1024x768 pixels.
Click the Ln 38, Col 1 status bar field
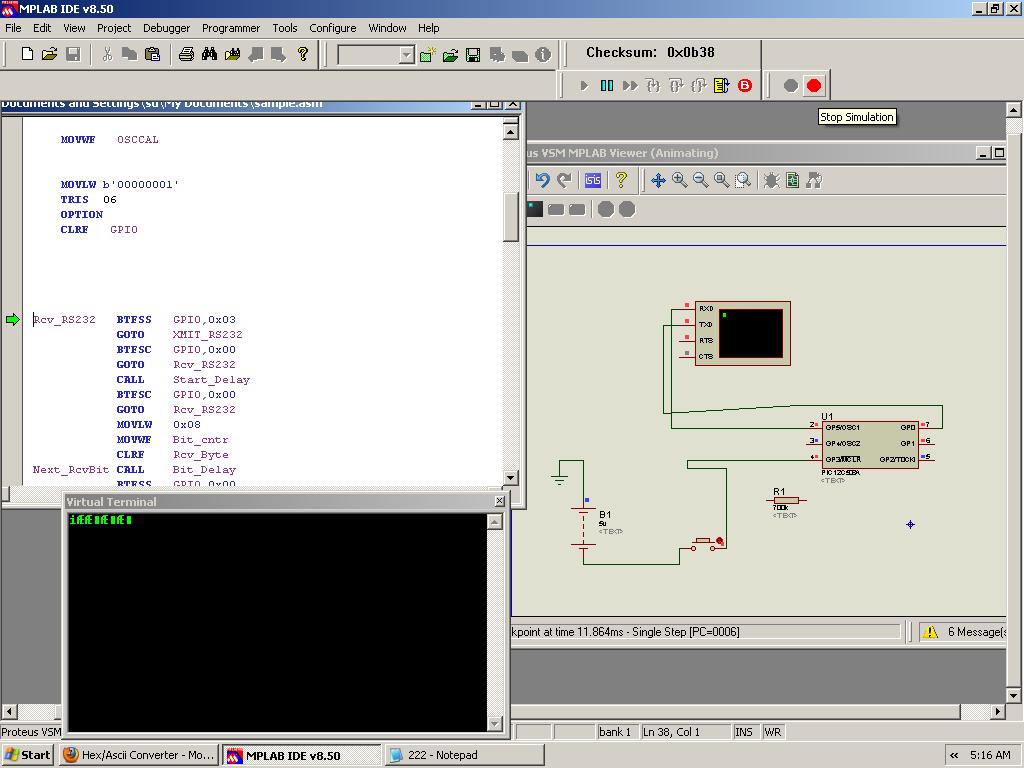click(686, 732)
